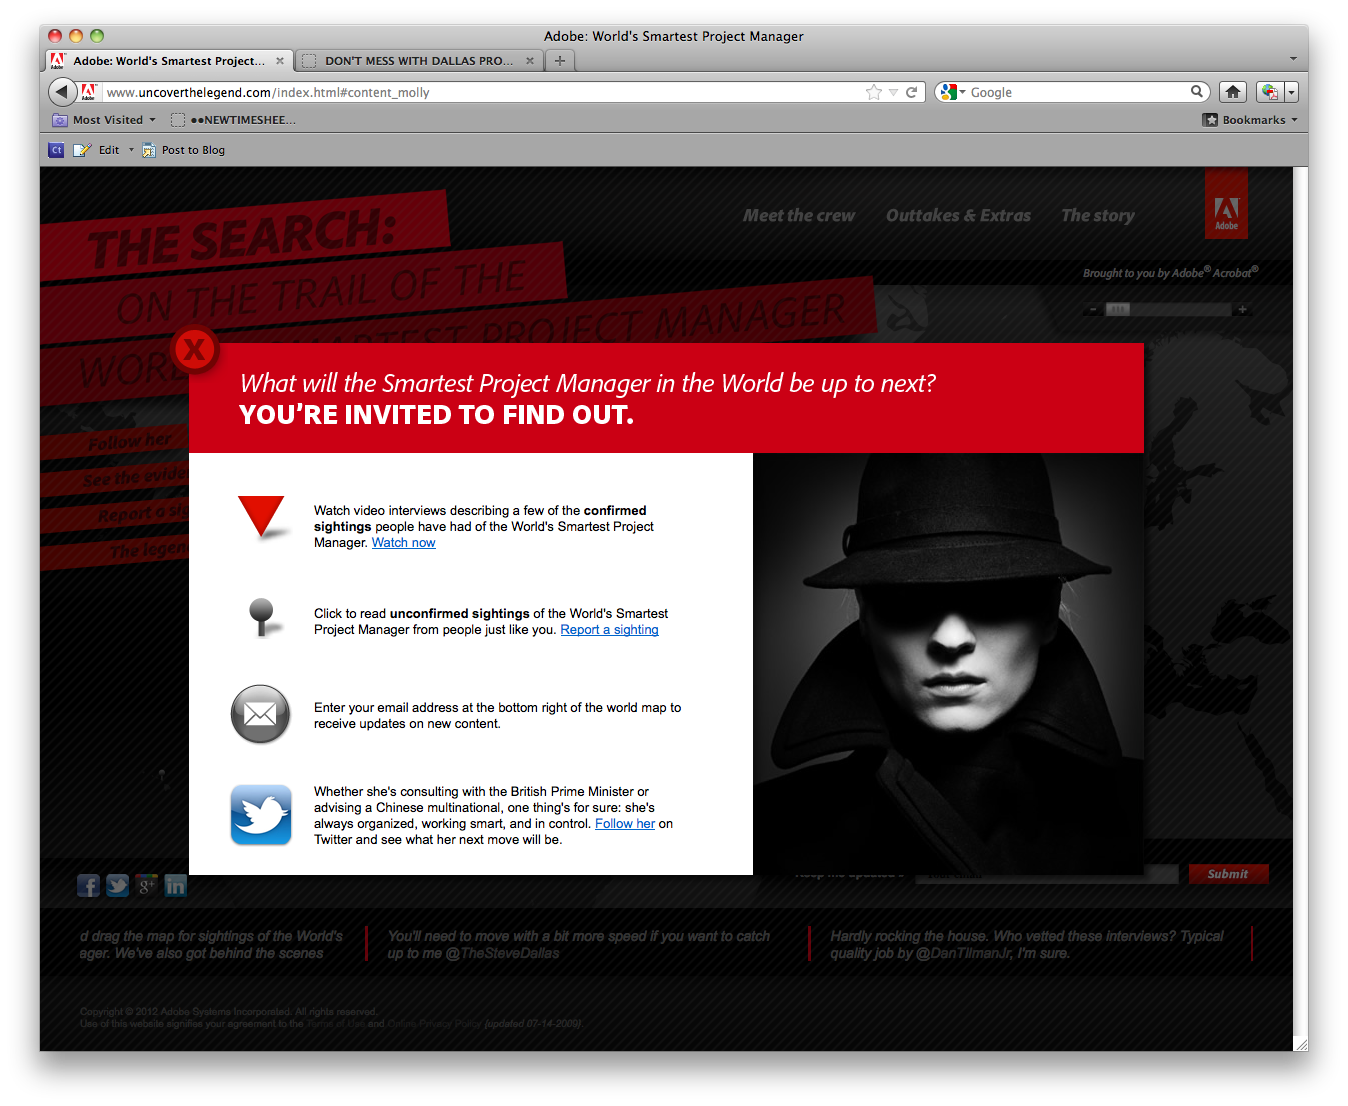Click the Edit toolbar item
Viewport: 1348px width, 1106px height.
pyautogui.click(x=96, y=150)
